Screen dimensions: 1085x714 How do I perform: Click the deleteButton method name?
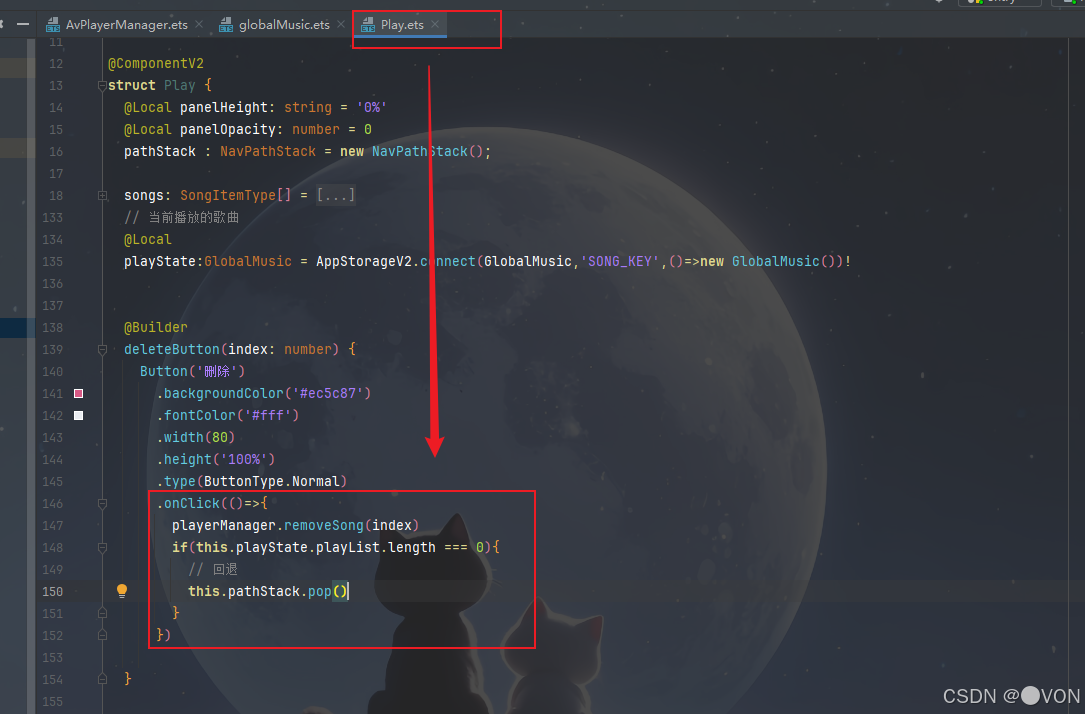click(172, 349)
